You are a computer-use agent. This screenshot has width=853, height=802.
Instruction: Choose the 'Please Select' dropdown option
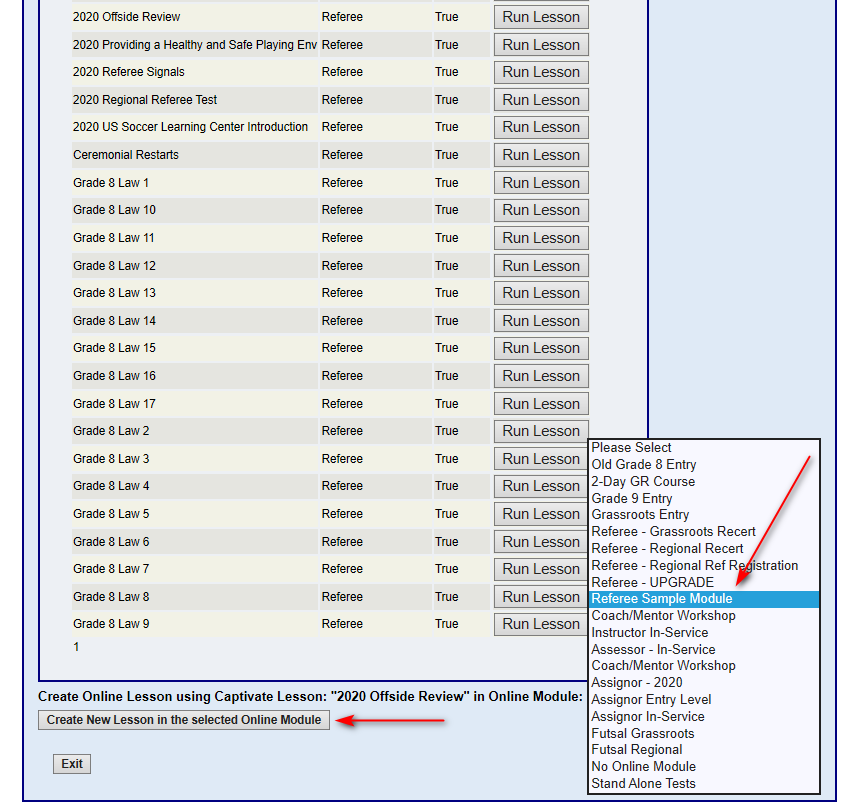(704, 448)
